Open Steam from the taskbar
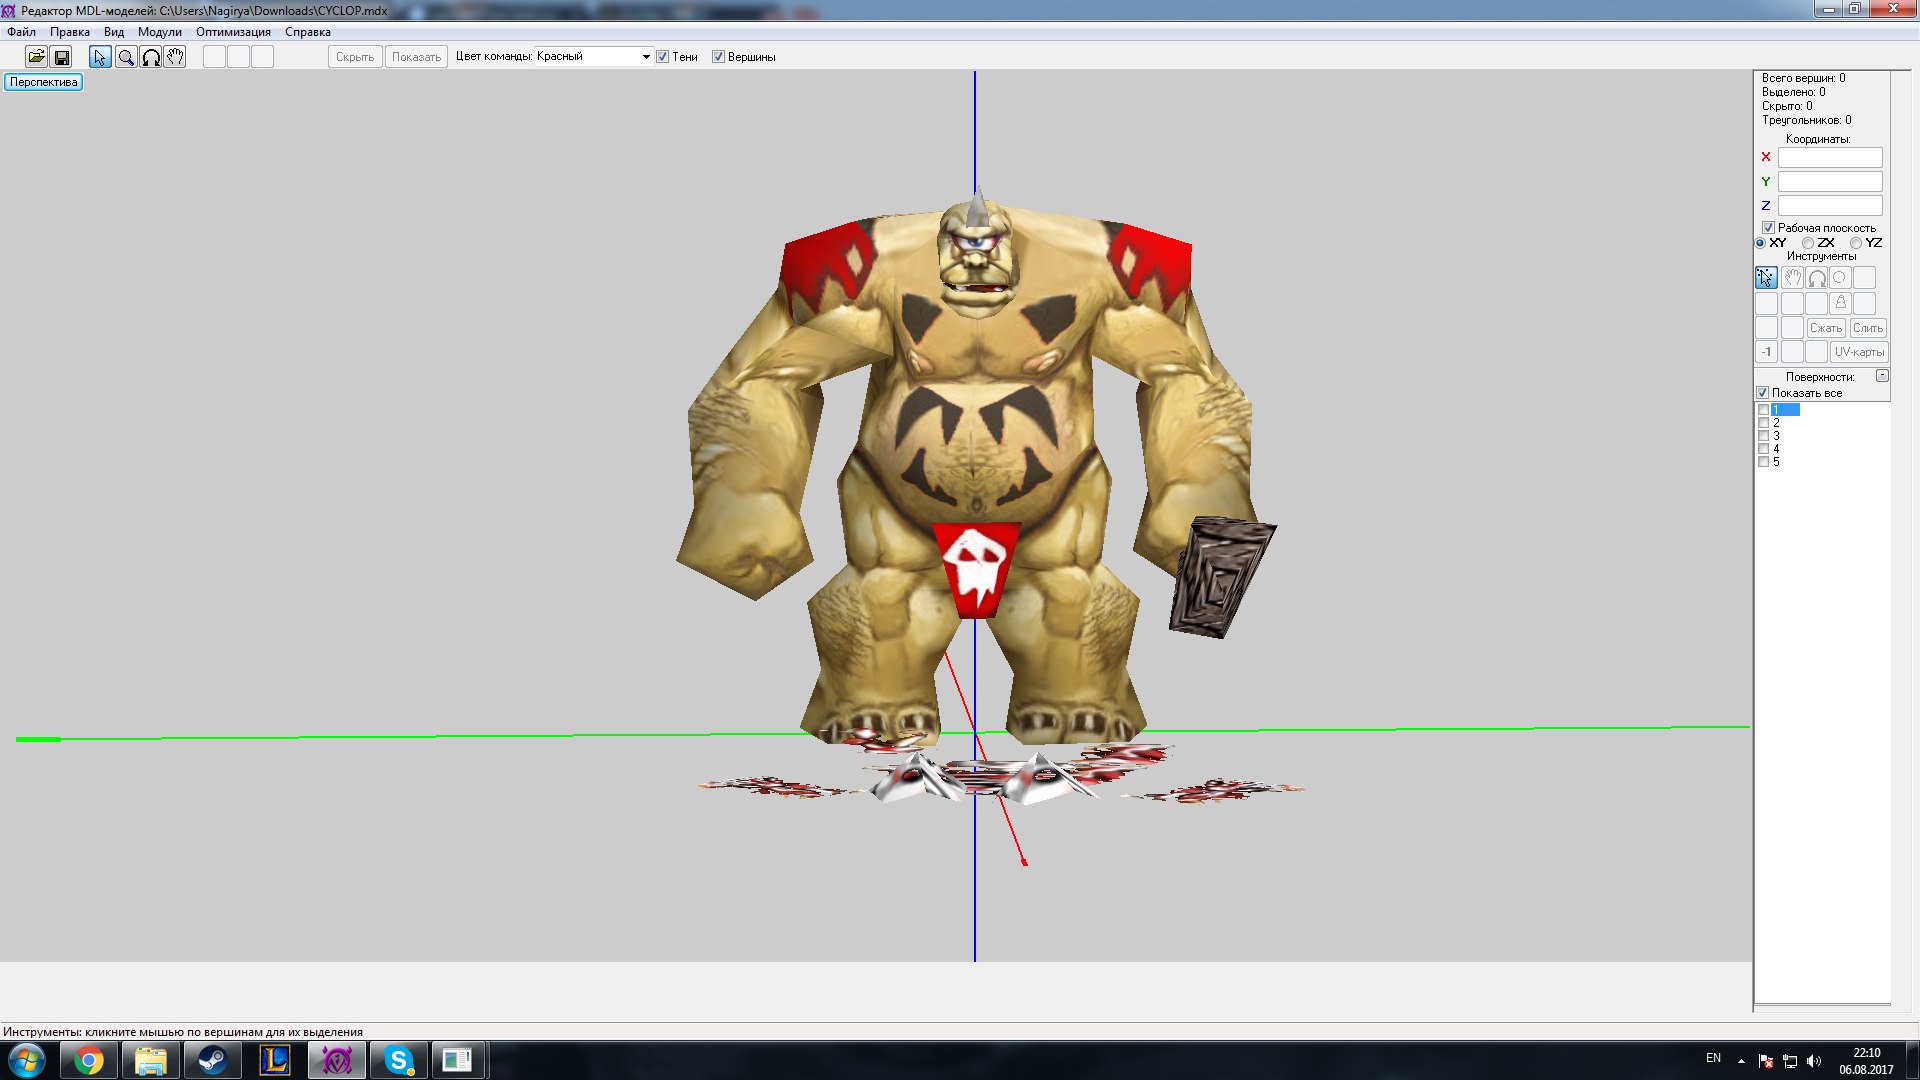The image size is (1920, 1080). (212, 1060)
